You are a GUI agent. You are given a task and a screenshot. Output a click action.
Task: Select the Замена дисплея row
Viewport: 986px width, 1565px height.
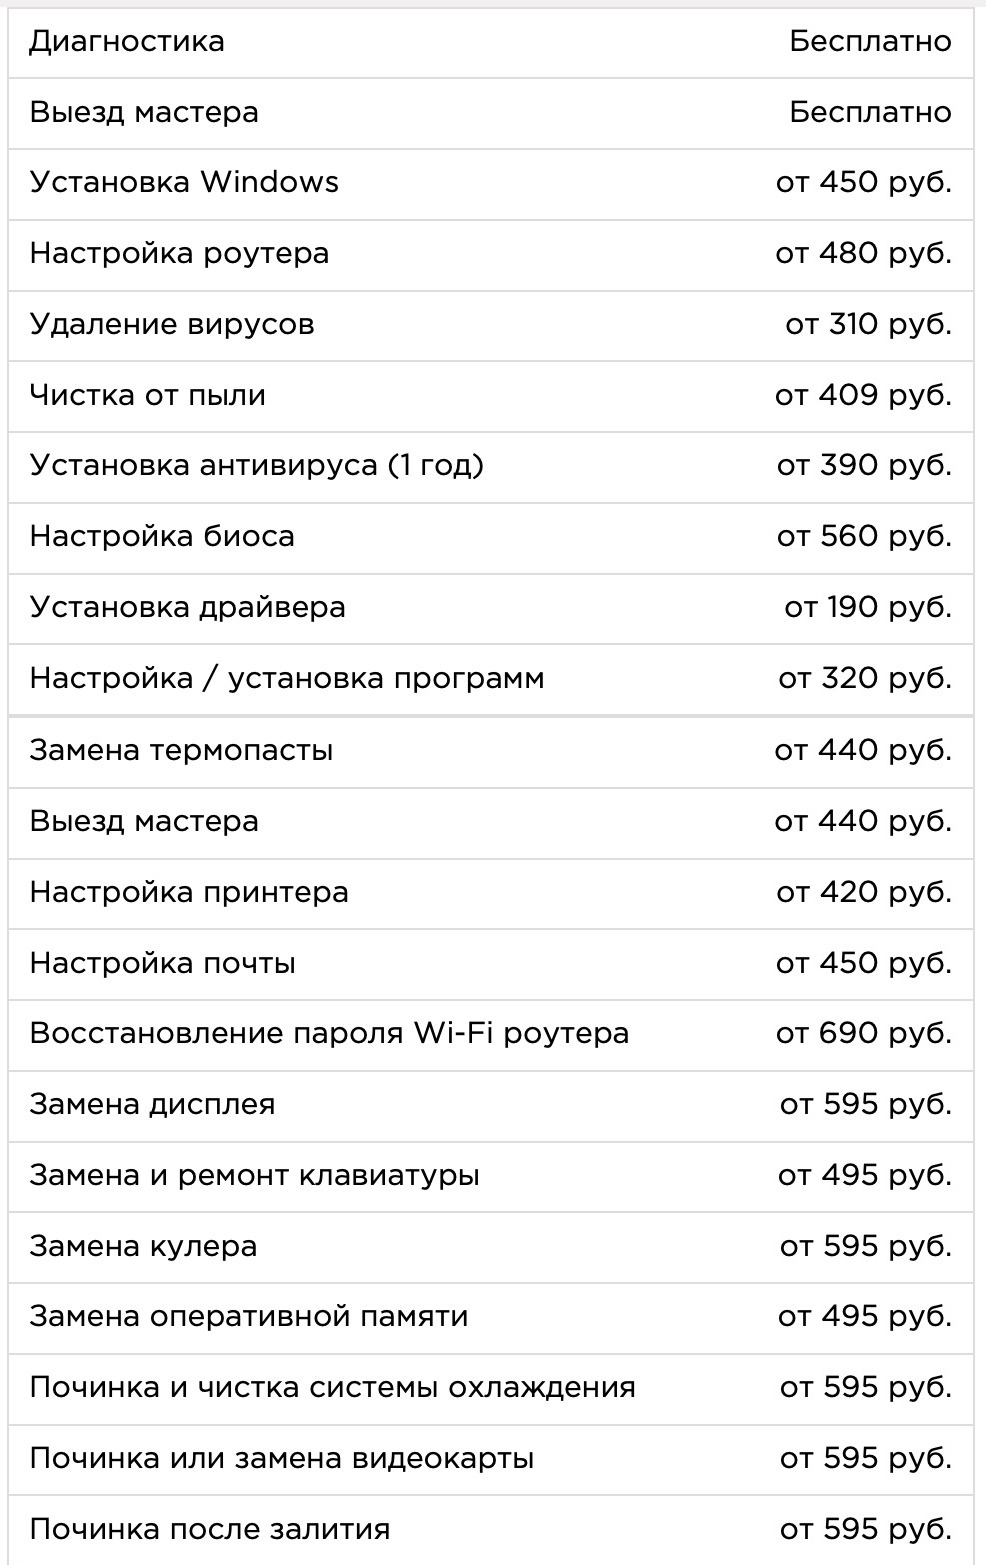pos(152,1105)
